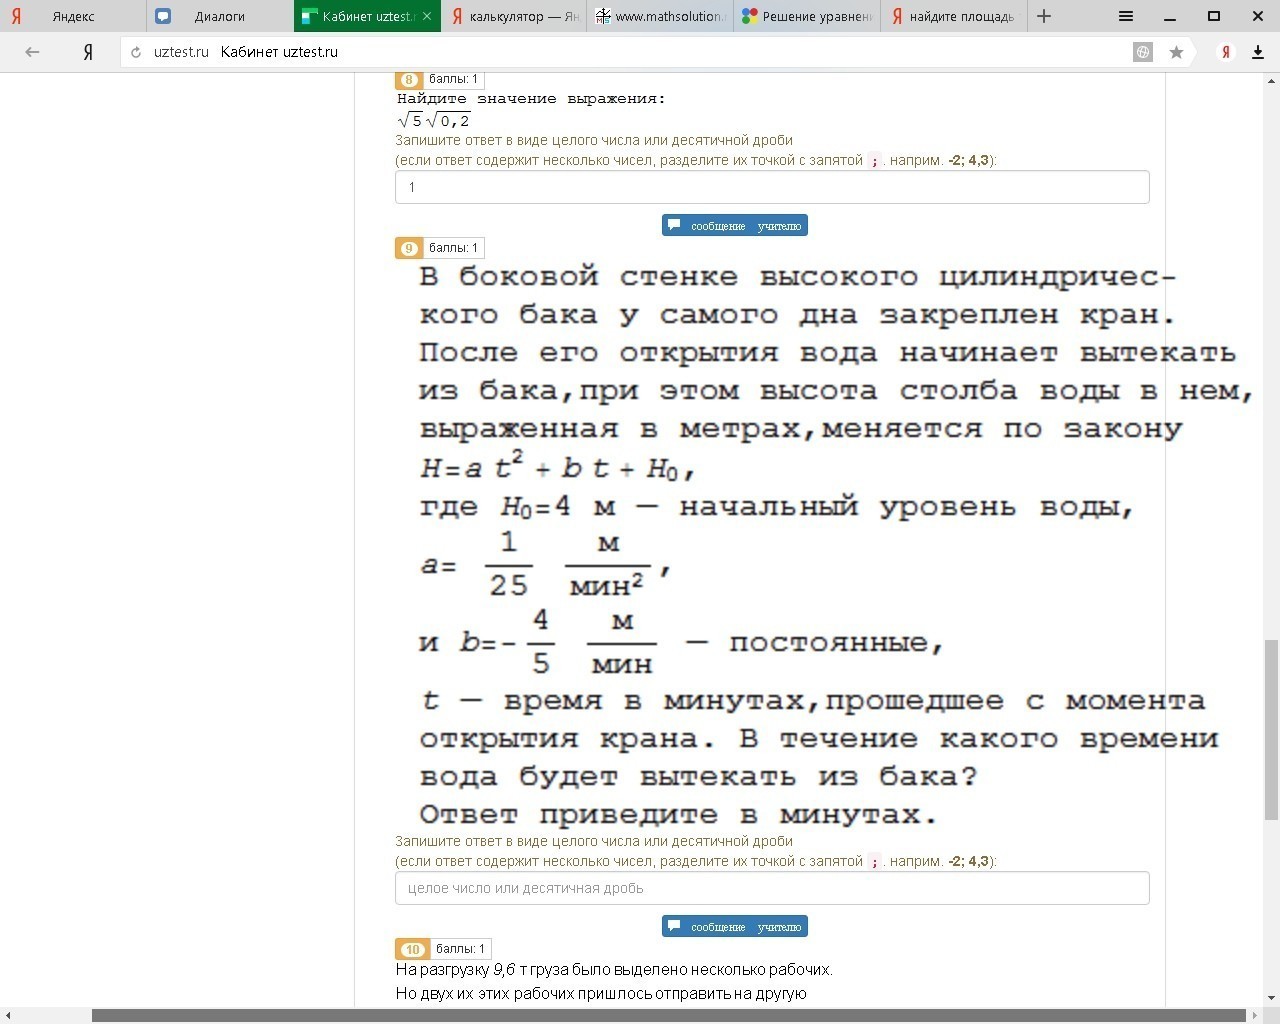Click the scroll left arrow
The image size is (1280, 1024).
(8, 1015)
